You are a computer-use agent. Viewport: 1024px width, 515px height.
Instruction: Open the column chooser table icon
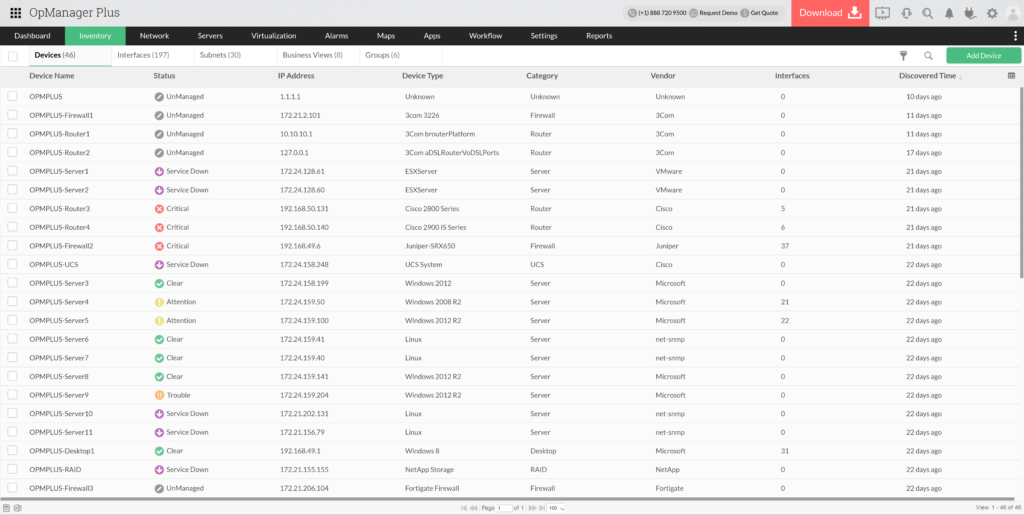pyautogui.click(x=1011, y=76)
